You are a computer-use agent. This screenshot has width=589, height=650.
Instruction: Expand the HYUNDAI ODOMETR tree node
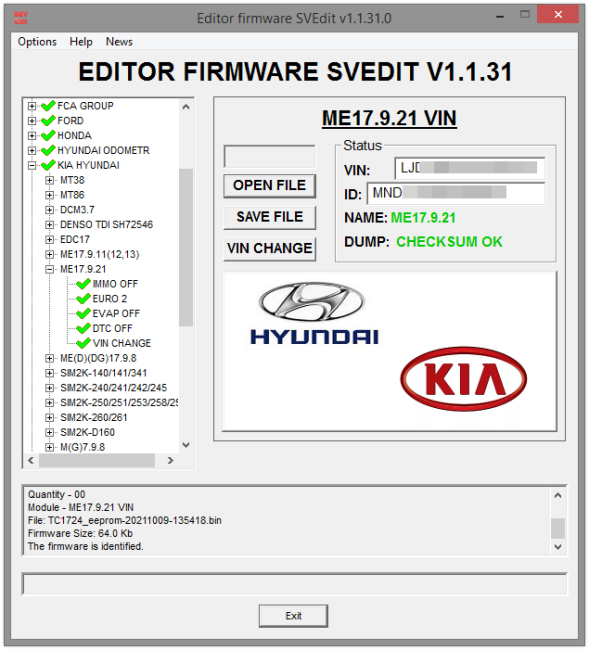pyautogui.click(x=32, y=150)
